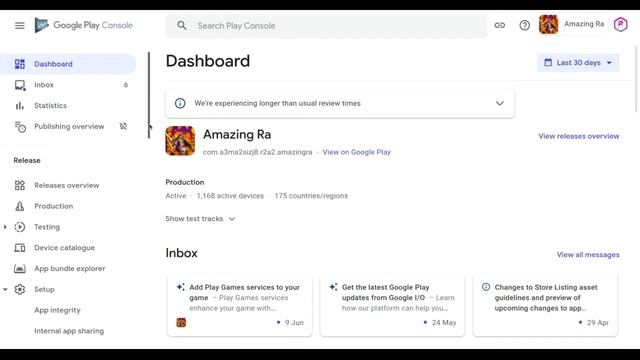Click the search magnifier icon
Viewport: 640px width, 360px height.
[x=182, y=26]
